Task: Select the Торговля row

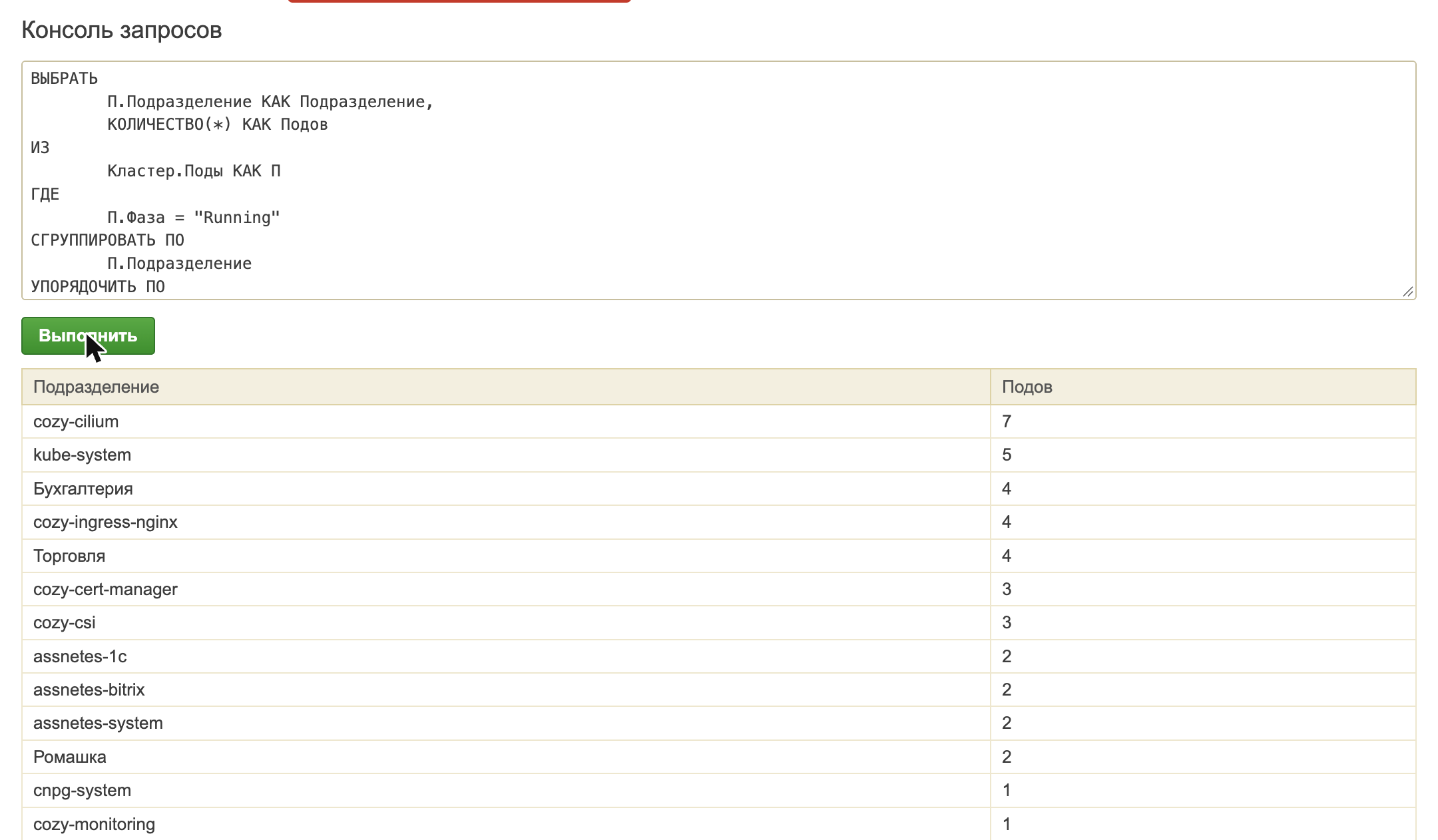Action: point(718,556)
